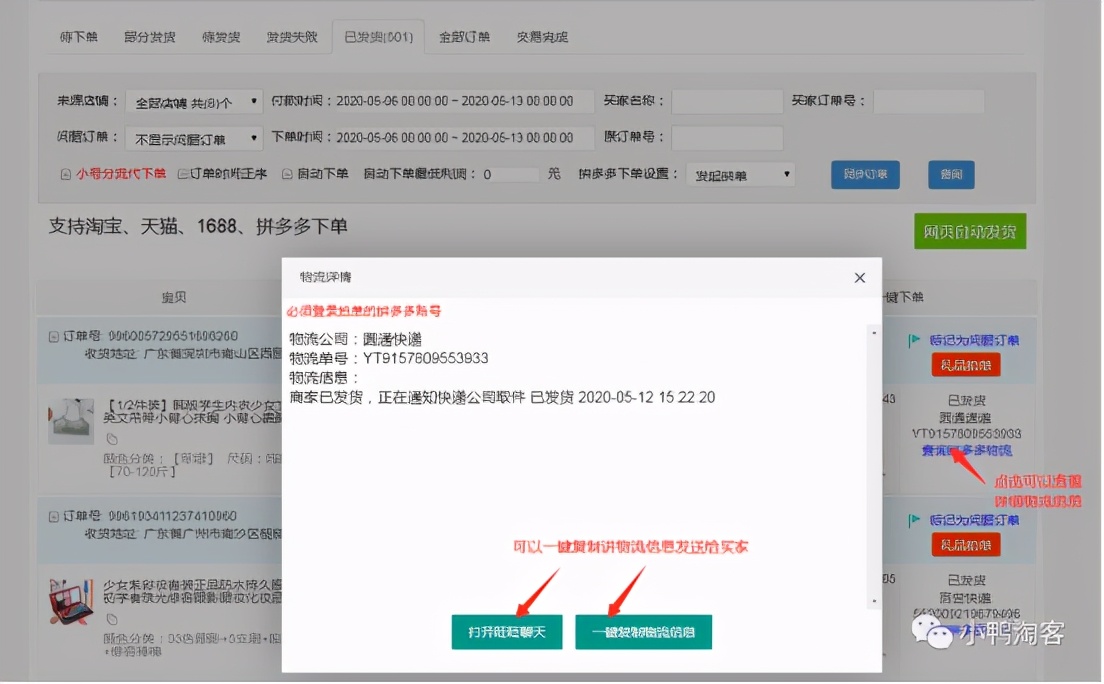Open the 来源店铺 shop dropdown
Image resolution: width=1104 pixels, height=684 pixels.
[193, 100]
